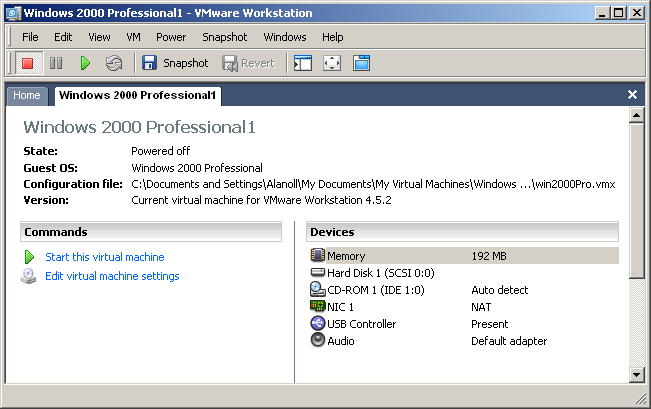Click the scrollbar down arrow
Viewport: 651px width, 409px height.
[x=636, y=375]
